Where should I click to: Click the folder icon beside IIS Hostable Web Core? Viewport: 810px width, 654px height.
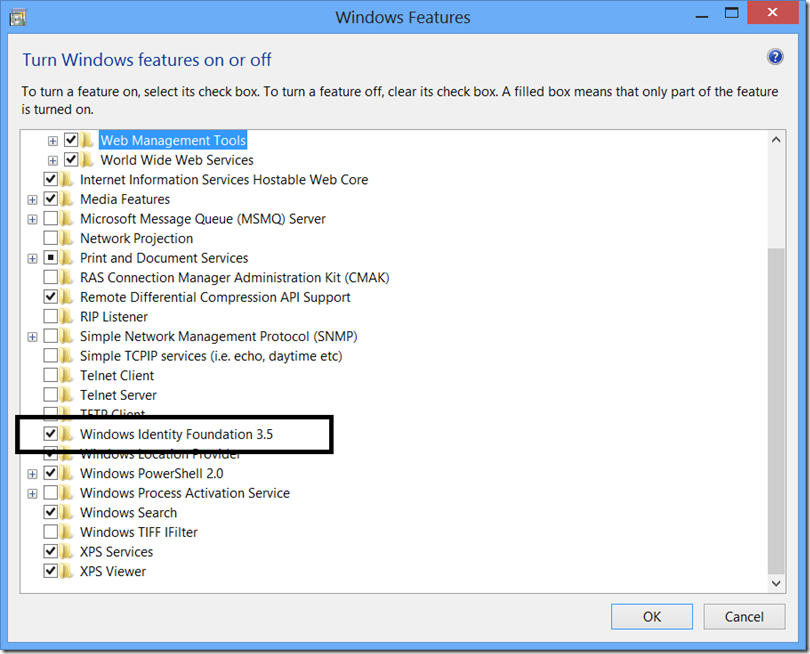[67, 180]
